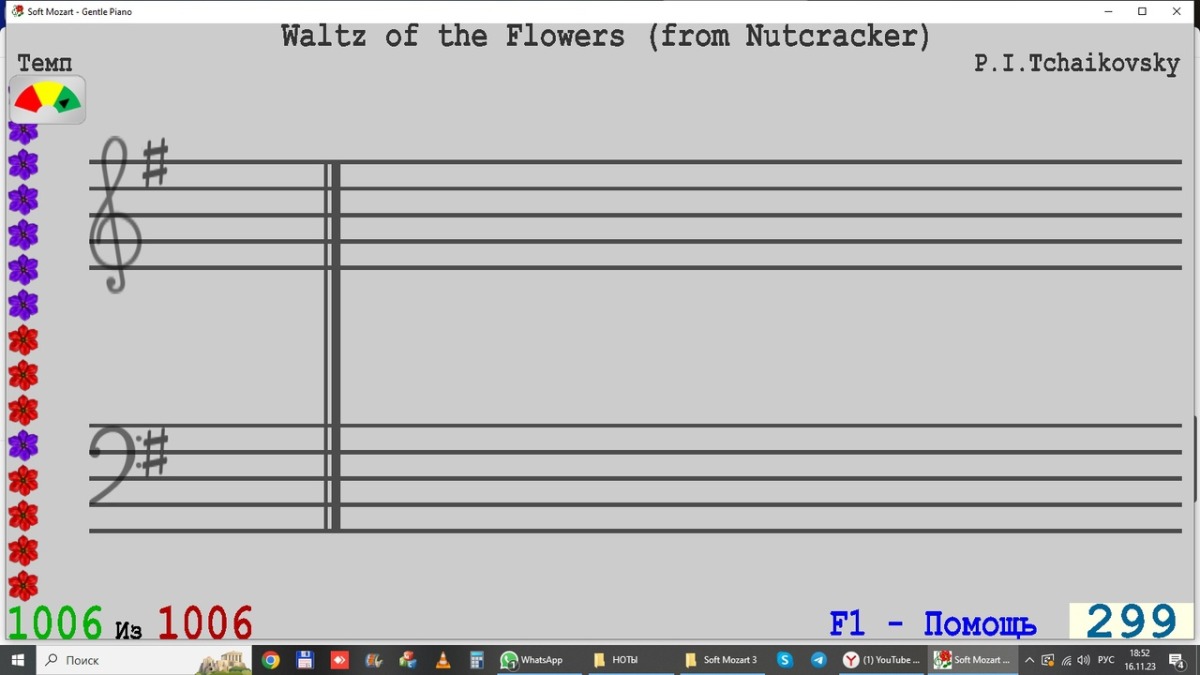Open the blue floppy disk taskbar app
Image resolution: width=1200 pixels, height=675 pixels.
pyautogui.click(x=305, y=660)
